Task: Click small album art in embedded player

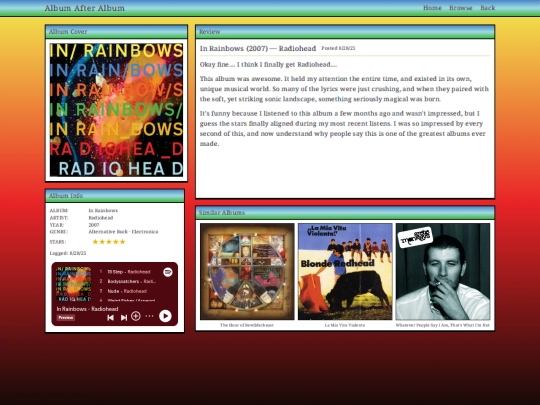Action: (x=73, y=284)
